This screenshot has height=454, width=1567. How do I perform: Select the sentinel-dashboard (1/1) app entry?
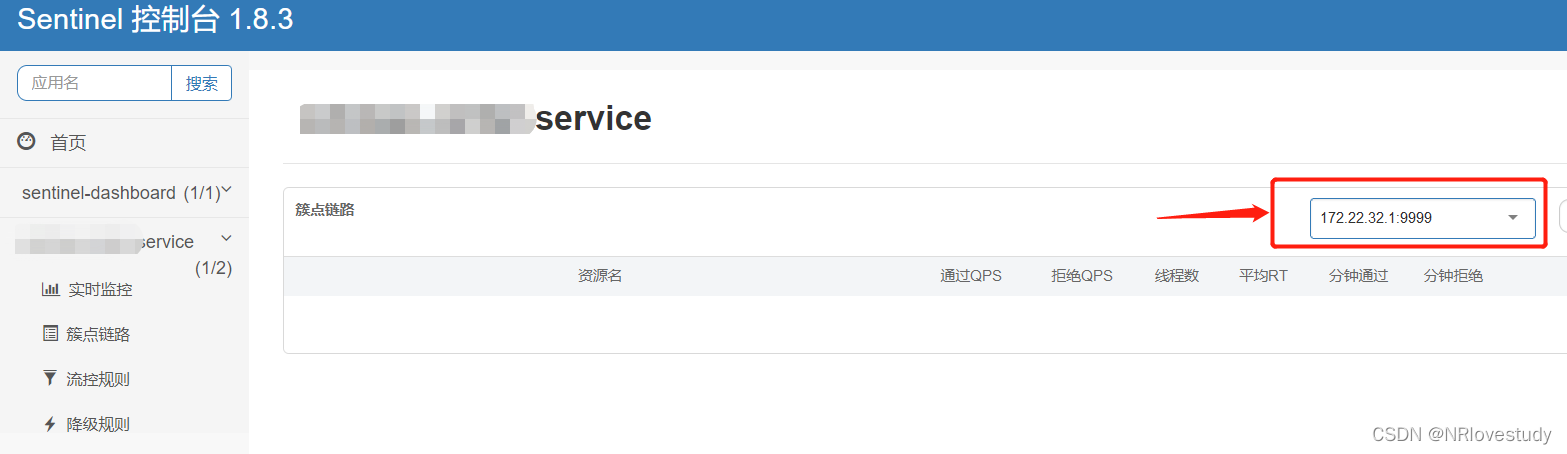tap(120, 193)
